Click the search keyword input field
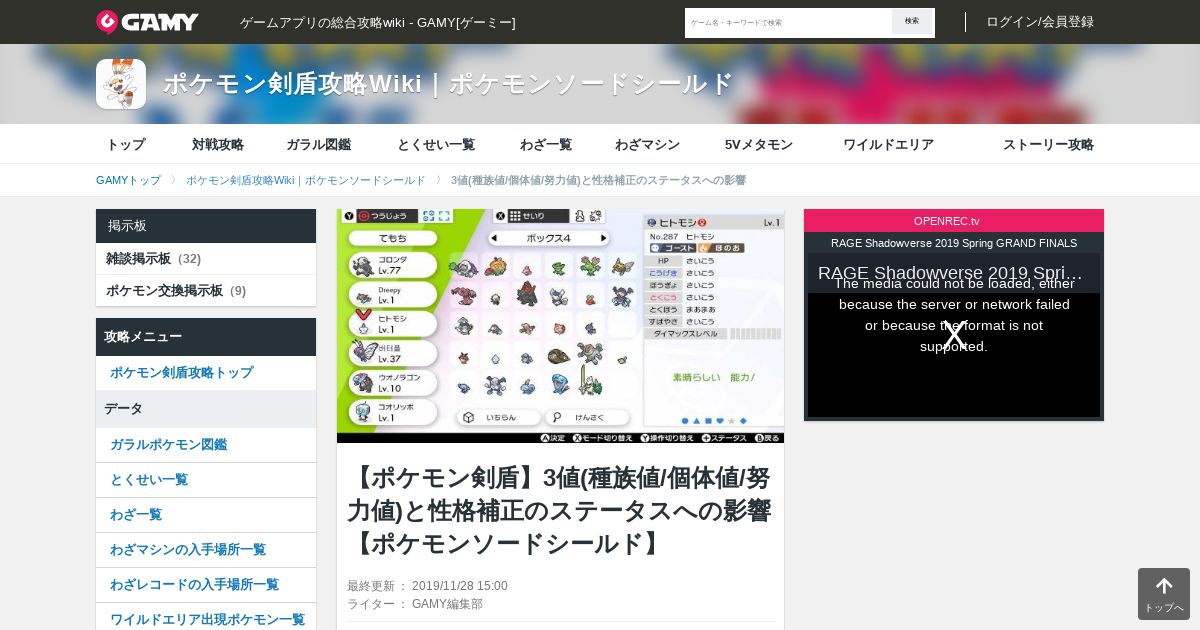The height and width of the screenshot is (630, 1200). (x=788, y=22)
